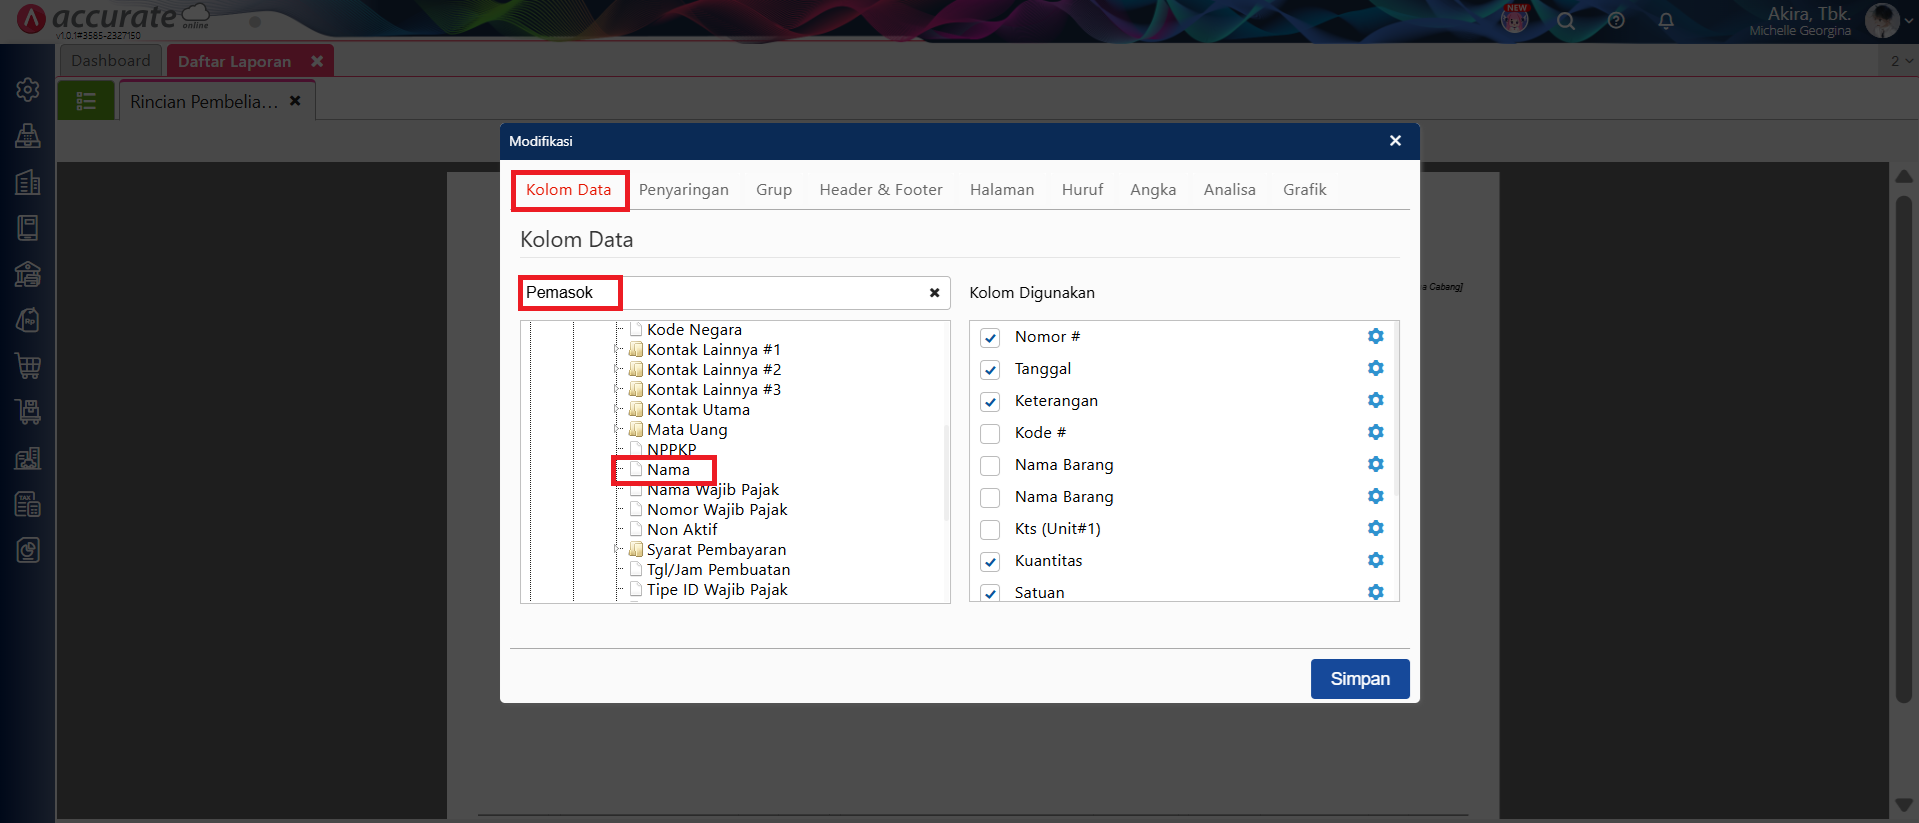This screenshot has height=823, width=1919.
Task: Click the green list menu button
Action: pyautogui.click(x=86, y=101)
